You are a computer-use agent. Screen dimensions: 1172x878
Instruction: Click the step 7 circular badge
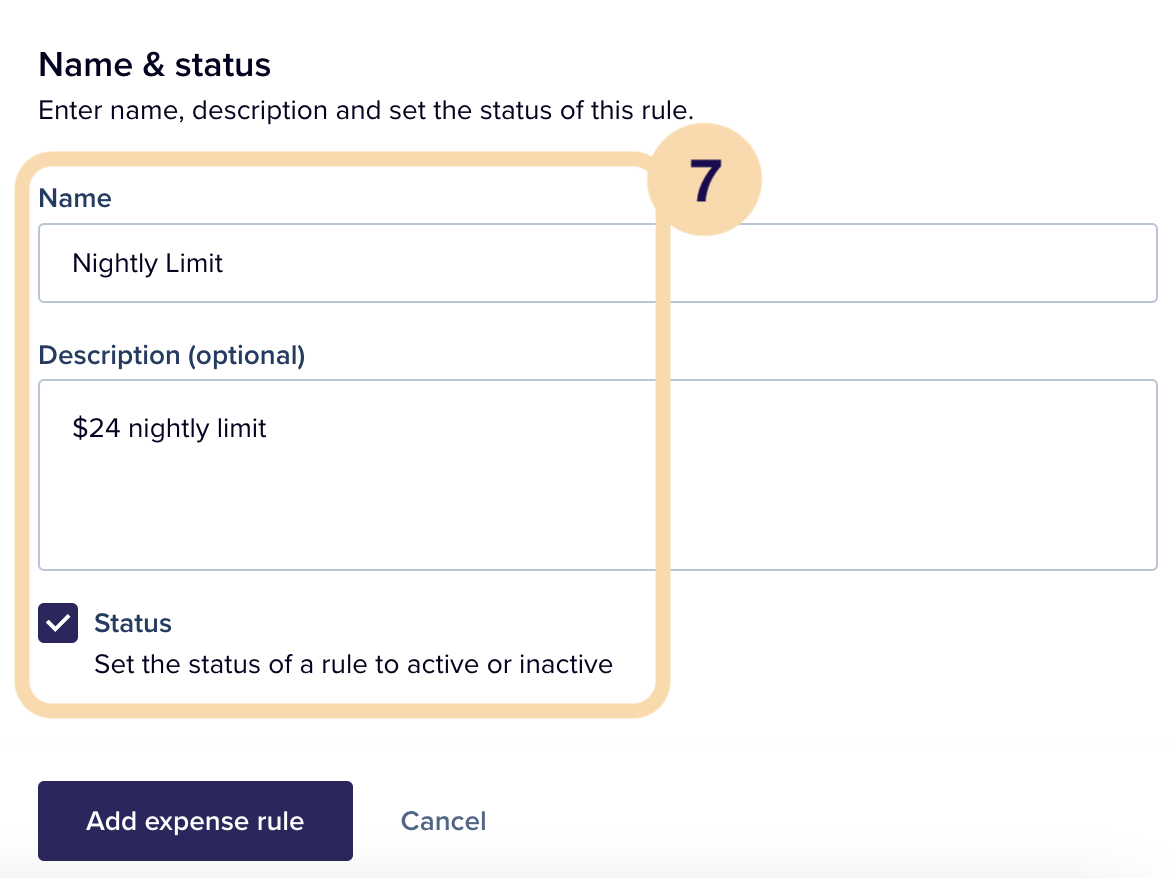[704, 179]
